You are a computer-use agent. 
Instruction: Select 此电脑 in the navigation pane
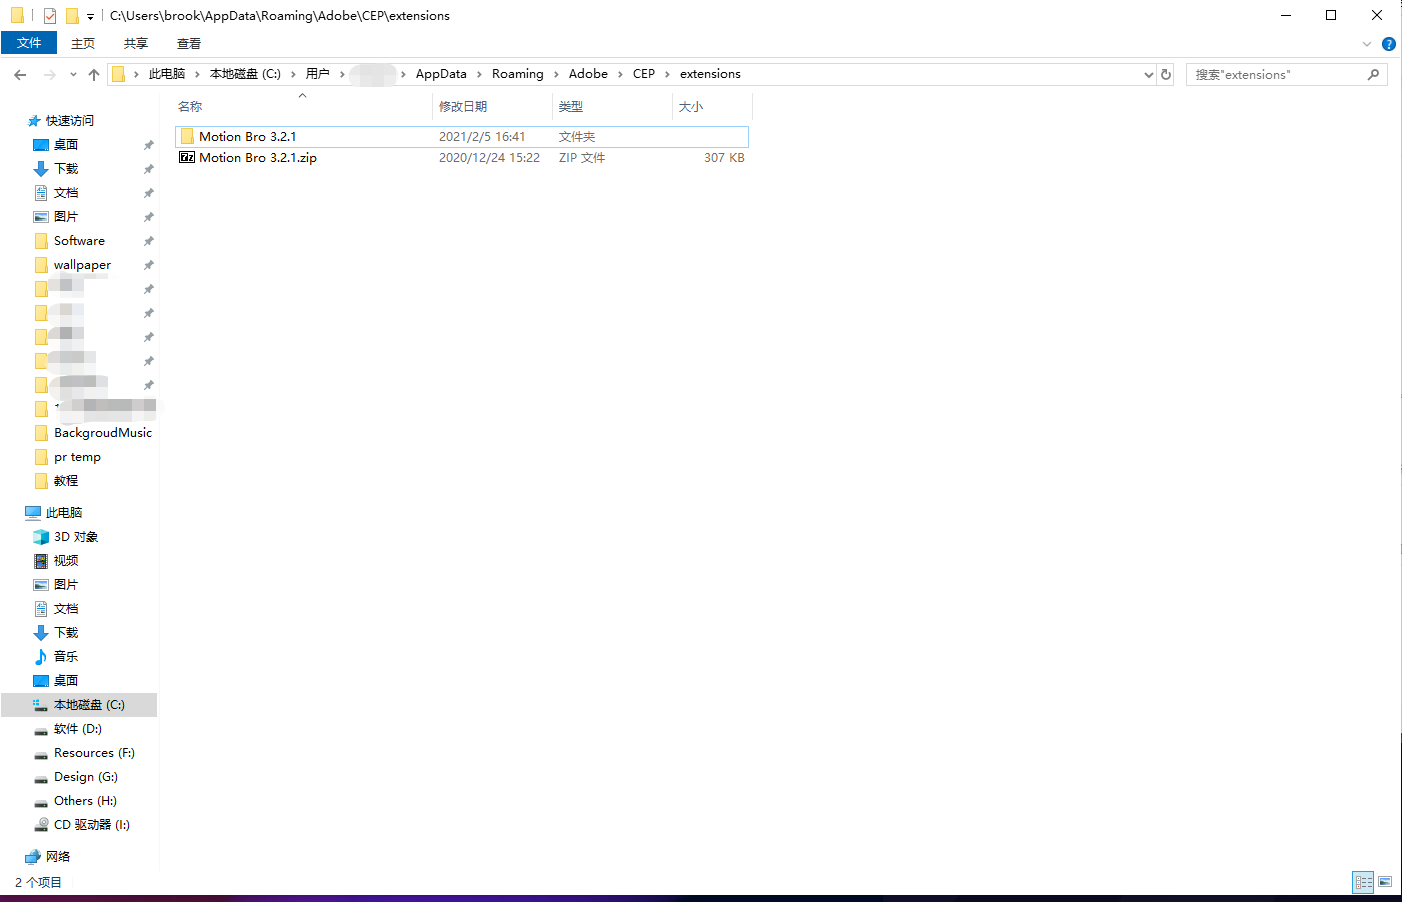(x=64, y=513)
